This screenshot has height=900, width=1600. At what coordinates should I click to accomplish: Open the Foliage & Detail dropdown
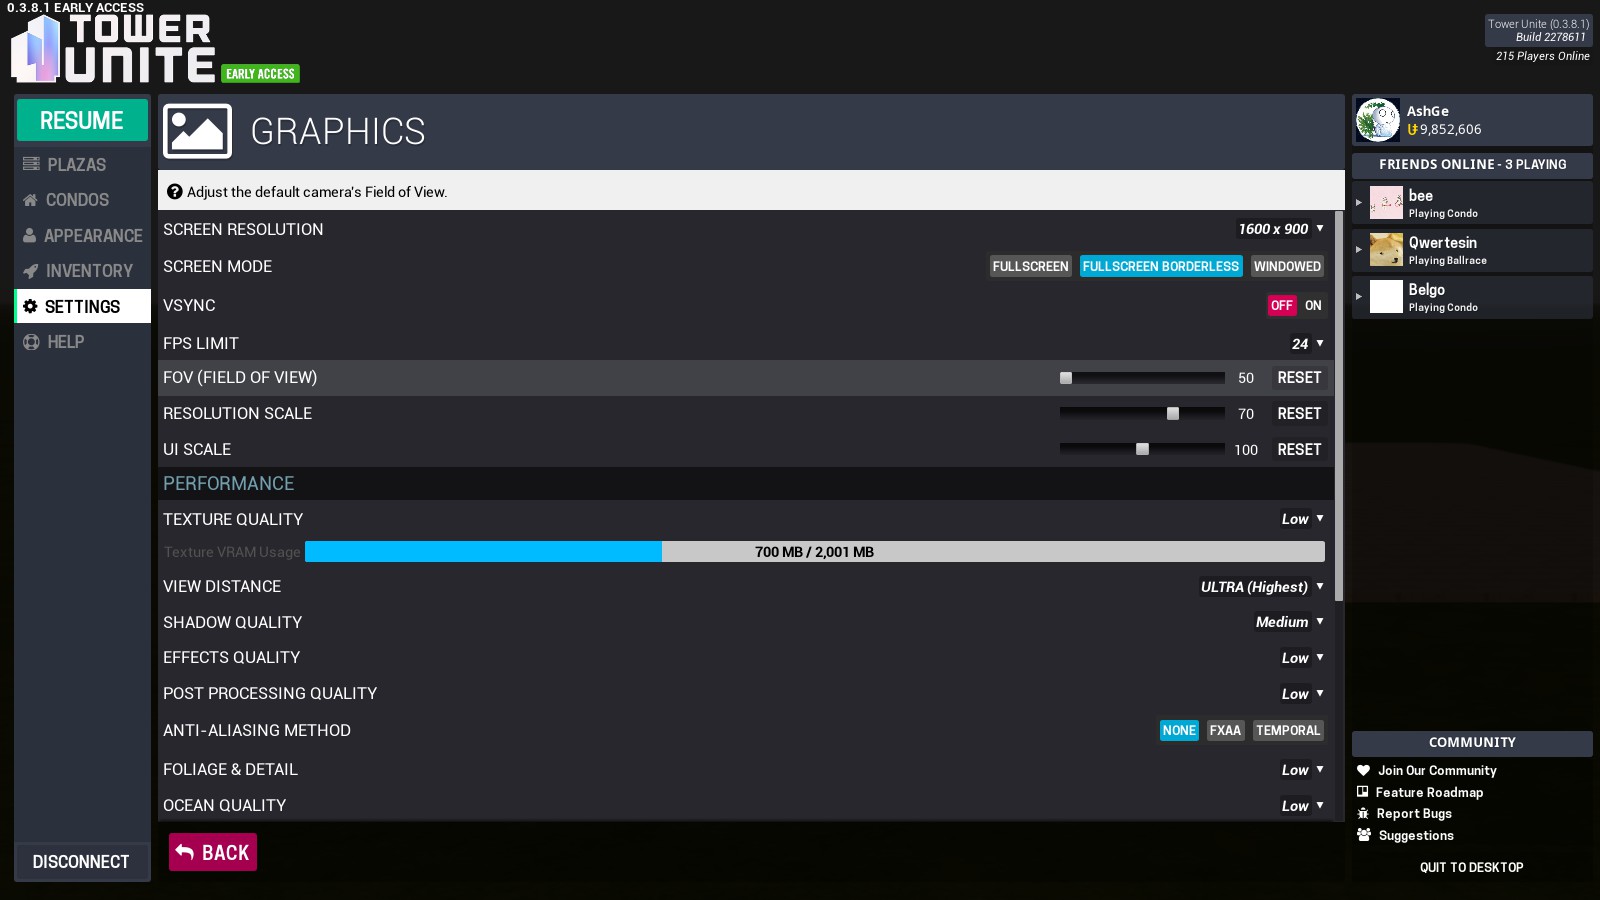pos(1302,770)
